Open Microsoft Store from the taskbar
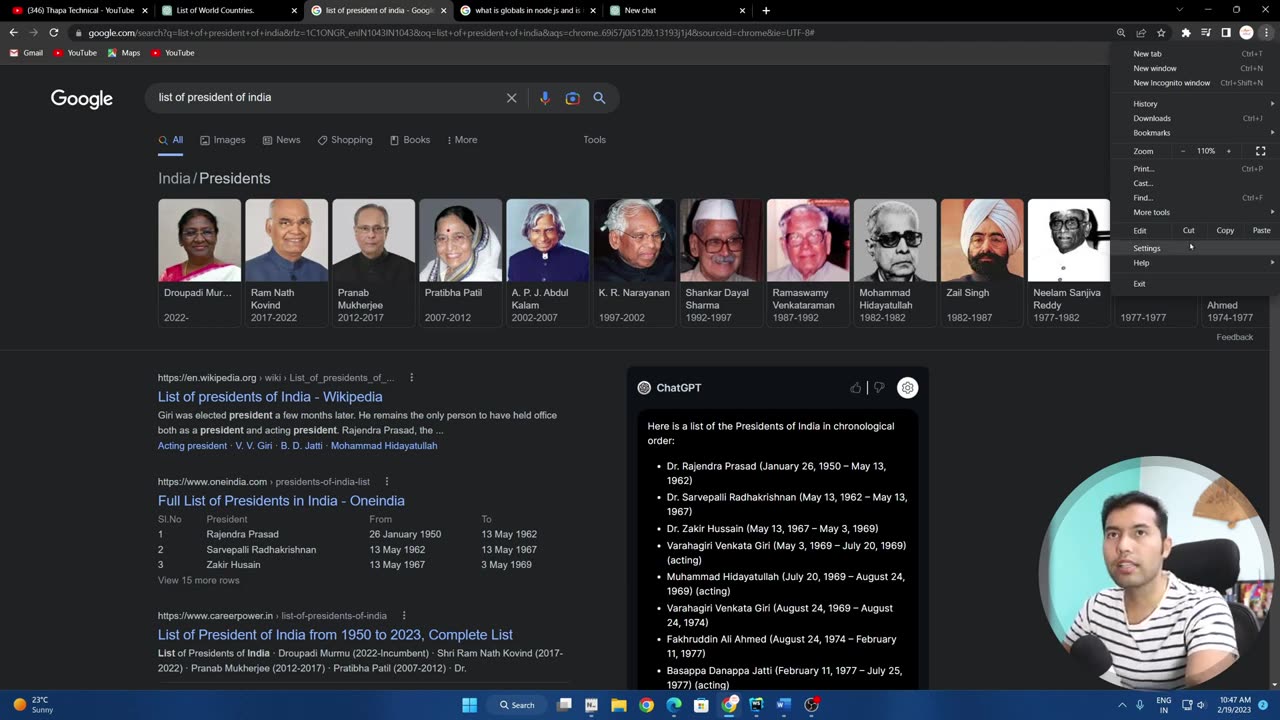1280x720 pixels. (701, 705)
